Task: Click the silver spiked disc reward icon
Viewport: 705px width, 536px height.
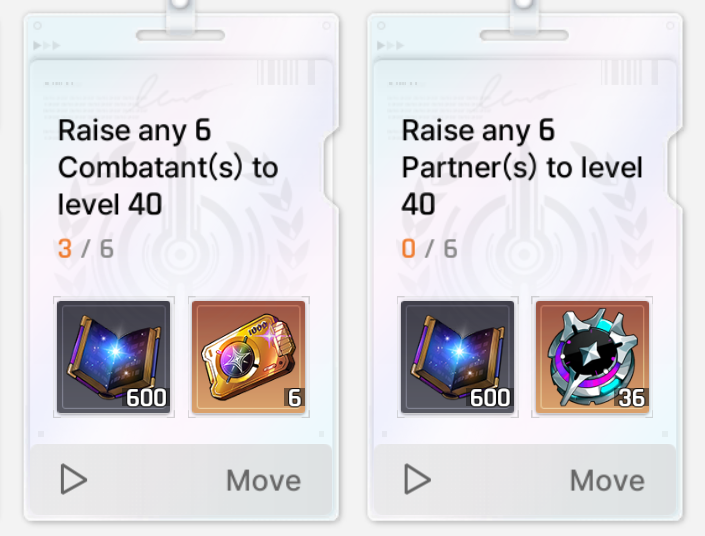Action: (592, 357)
